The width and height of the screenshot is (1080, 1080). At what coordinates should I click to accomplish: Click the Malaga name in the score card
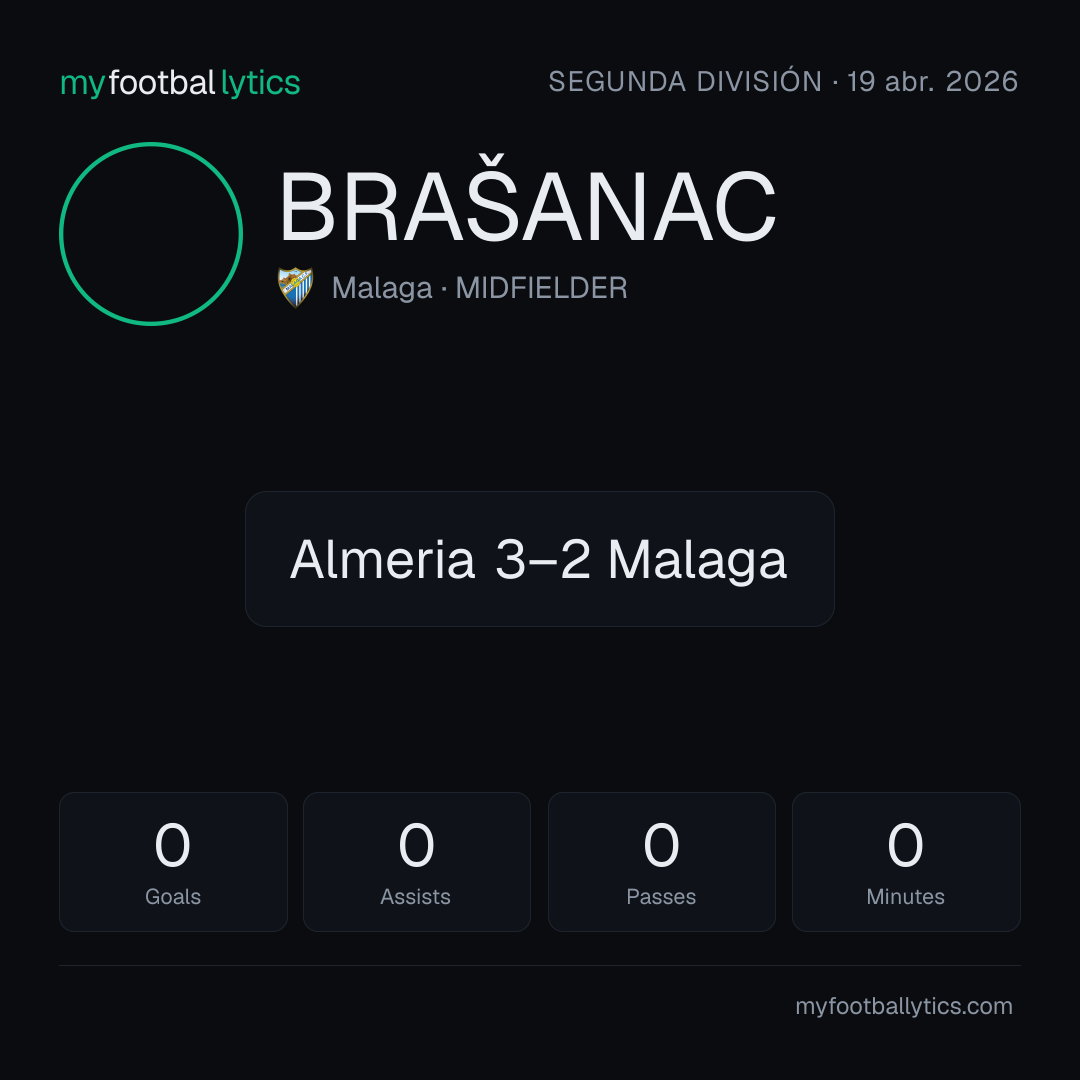697,561
